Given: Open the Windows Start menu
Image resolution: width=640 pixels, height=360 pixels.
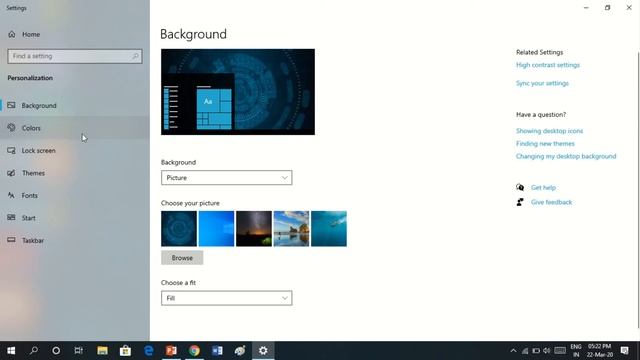Looking at the screenshot, I should 11,351.
